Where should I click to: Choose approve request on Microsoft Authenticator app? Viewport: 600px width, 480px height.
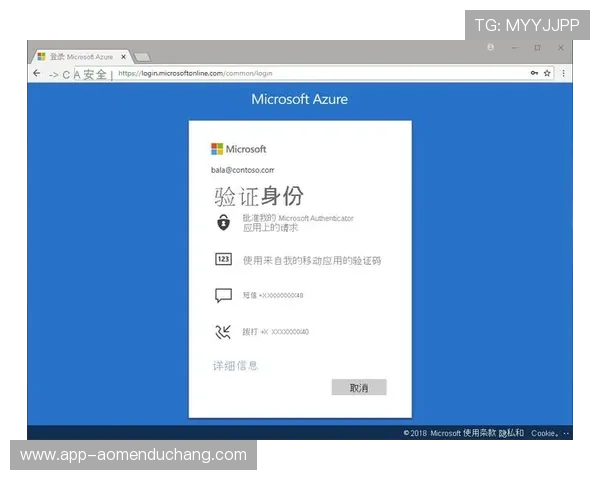tap(298, 222)
